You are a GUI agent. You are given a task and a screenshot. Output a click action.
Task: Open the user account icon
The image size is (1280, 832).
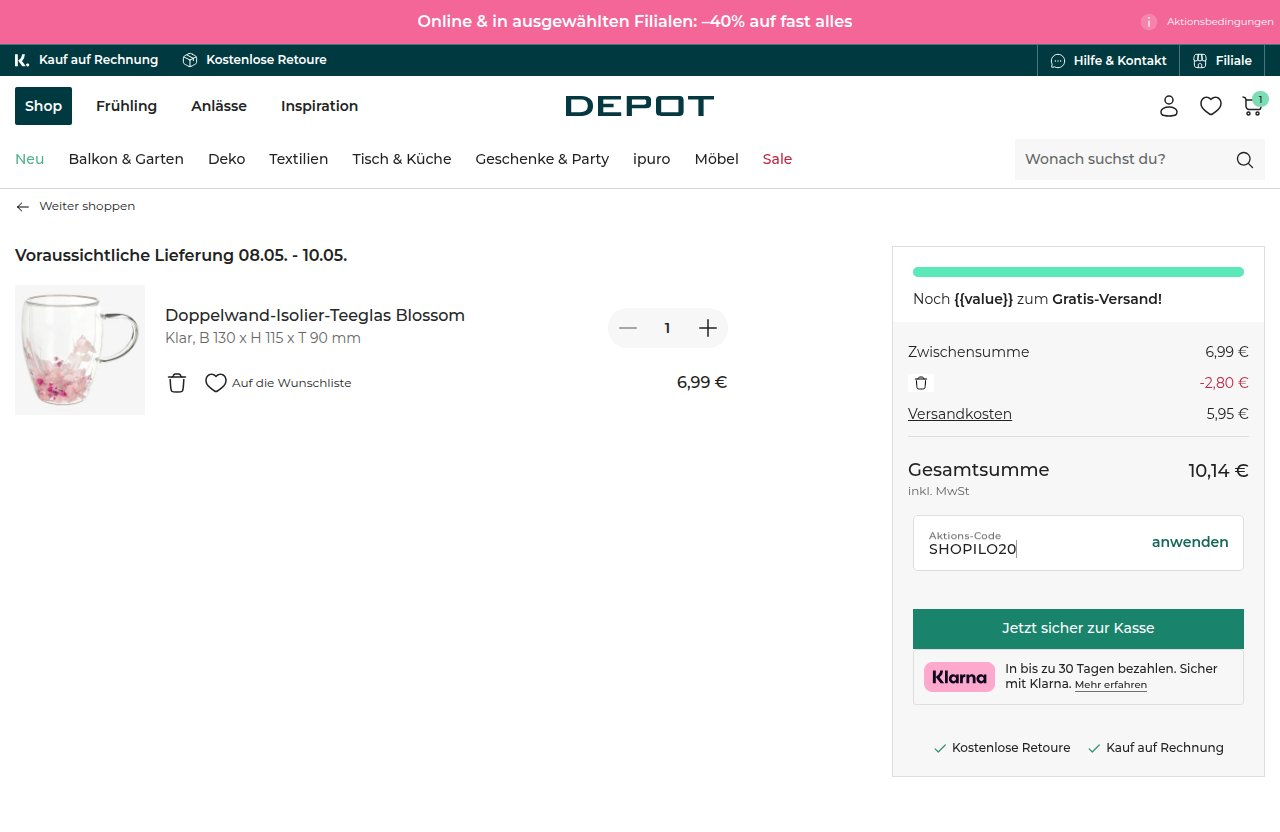click(x=1169, y=106)
